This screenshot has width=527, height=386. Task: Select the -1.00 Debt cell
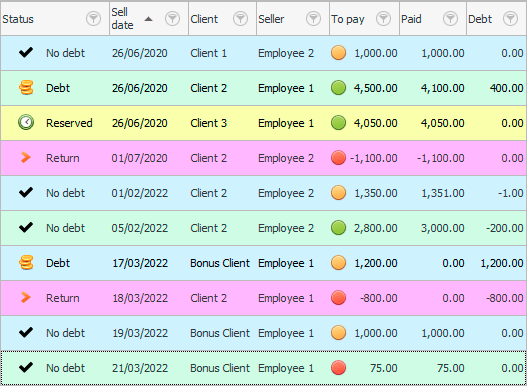click(497, 193)
